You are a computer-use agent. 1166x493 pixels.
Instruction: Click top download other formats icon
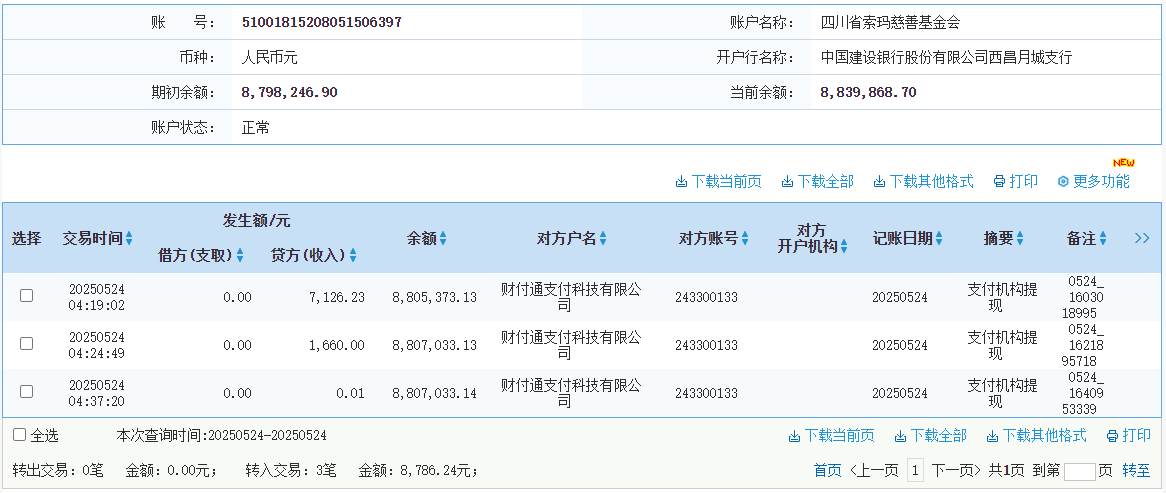coord(880,181)
